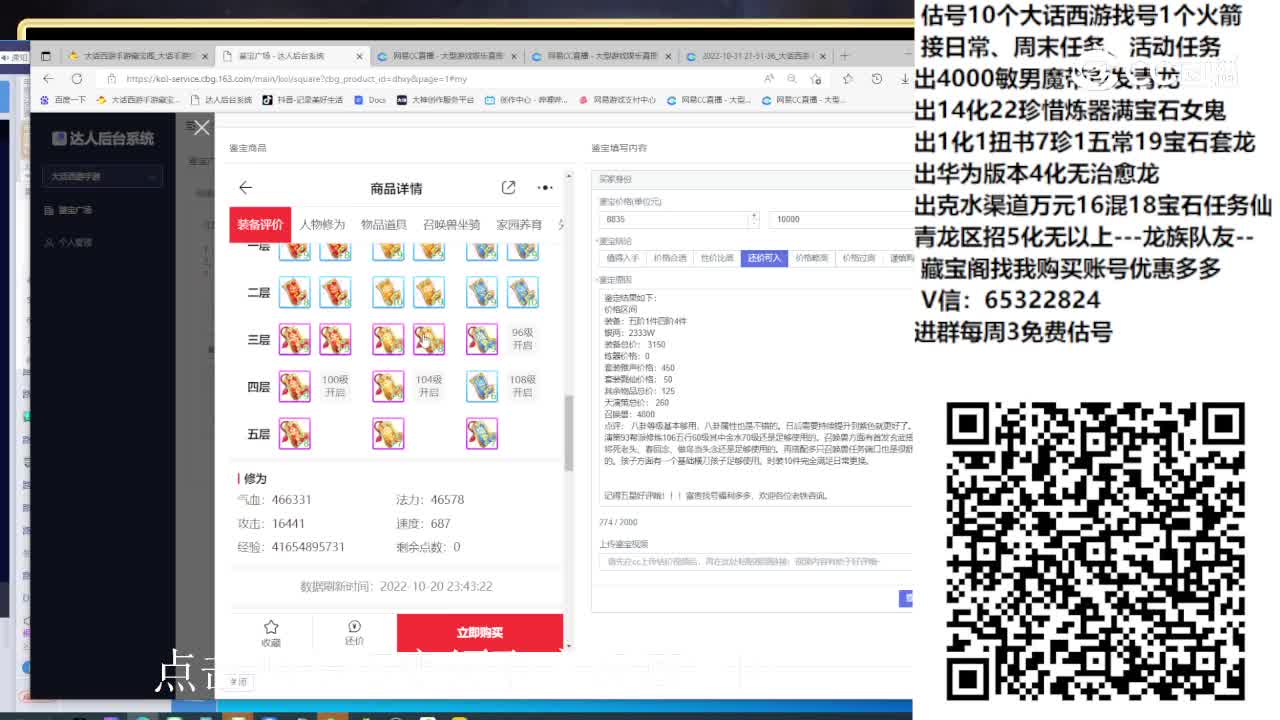
Task: Click the 96级 开启 locked slot
Action: pyautogui.click(x=523, y=339)
